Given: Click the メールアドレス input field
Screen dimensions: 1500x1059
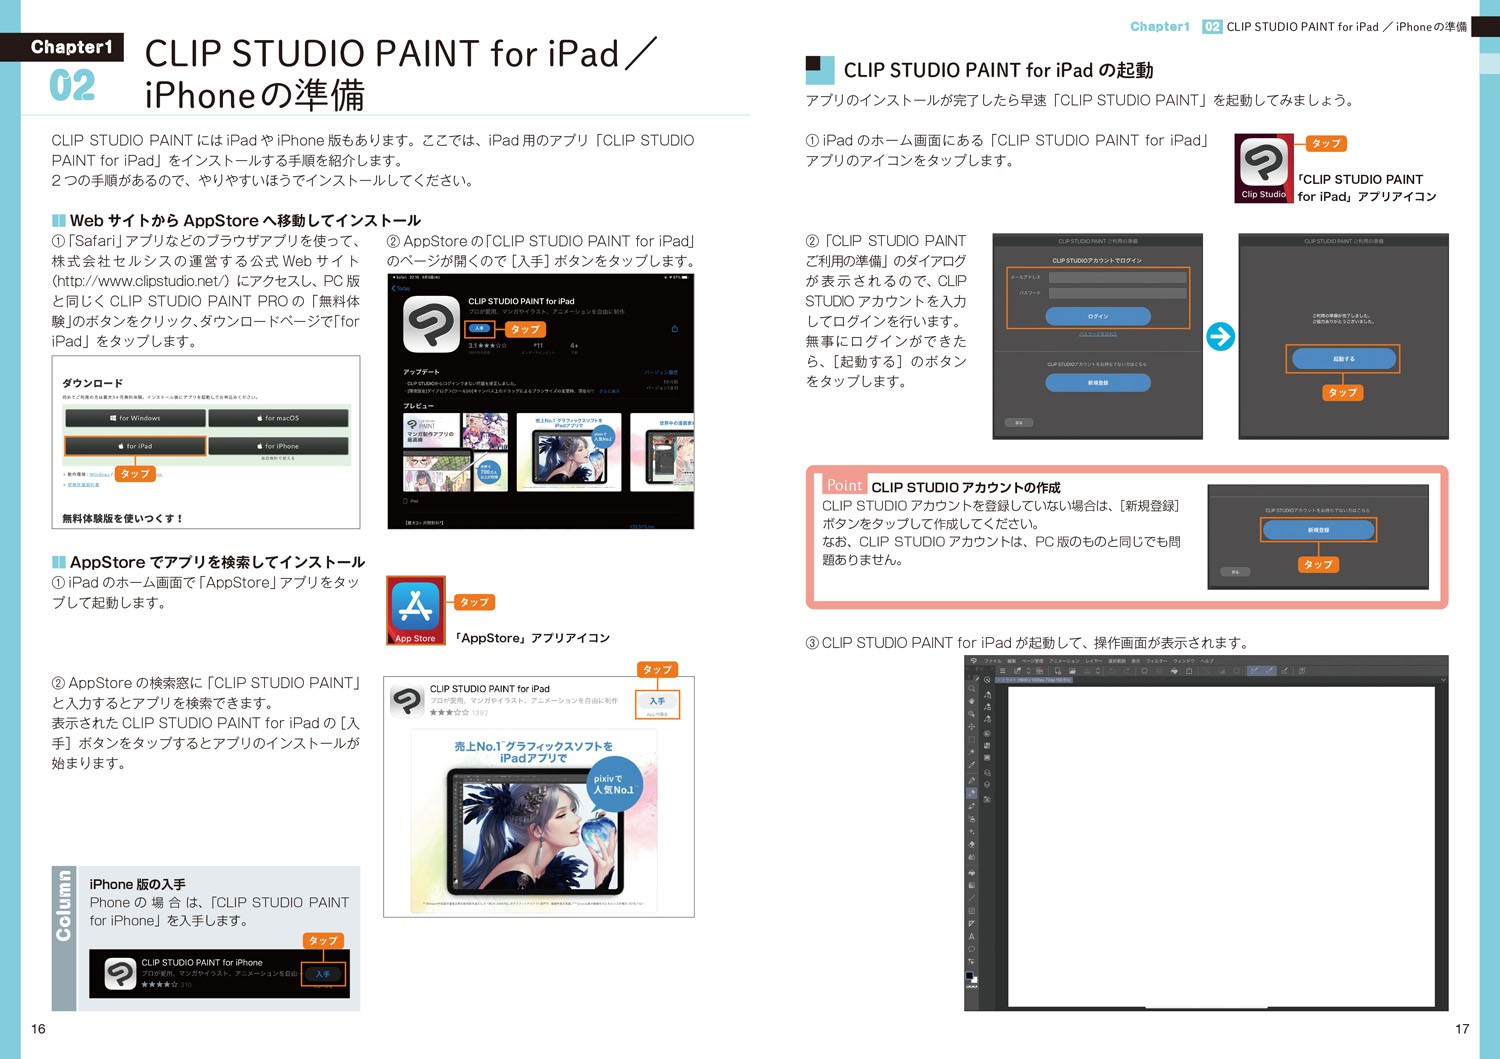Looking at the screenshot, I should pyautogui.click(x=1118, y=277).
